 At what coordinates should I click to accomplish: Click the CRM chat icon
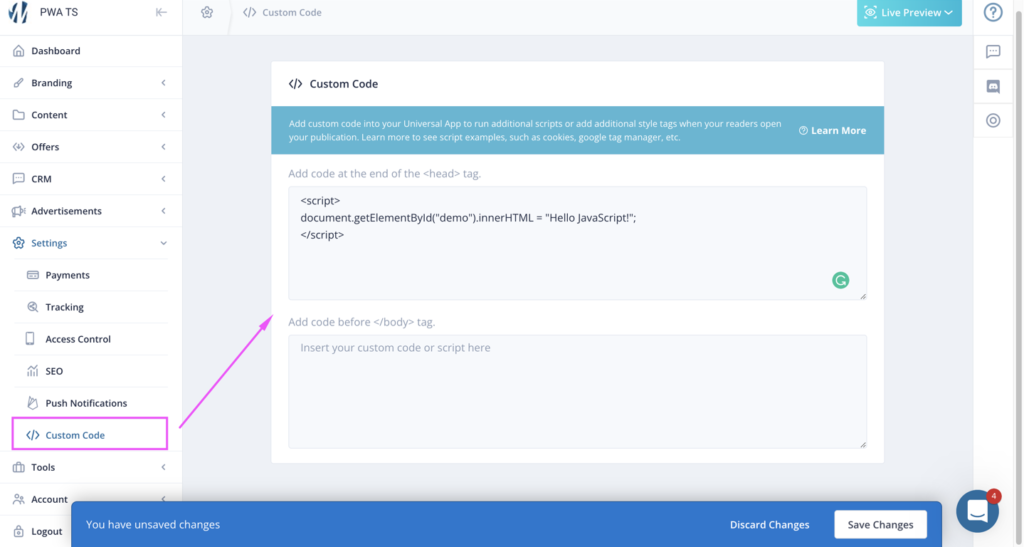(x=18, y=178)
